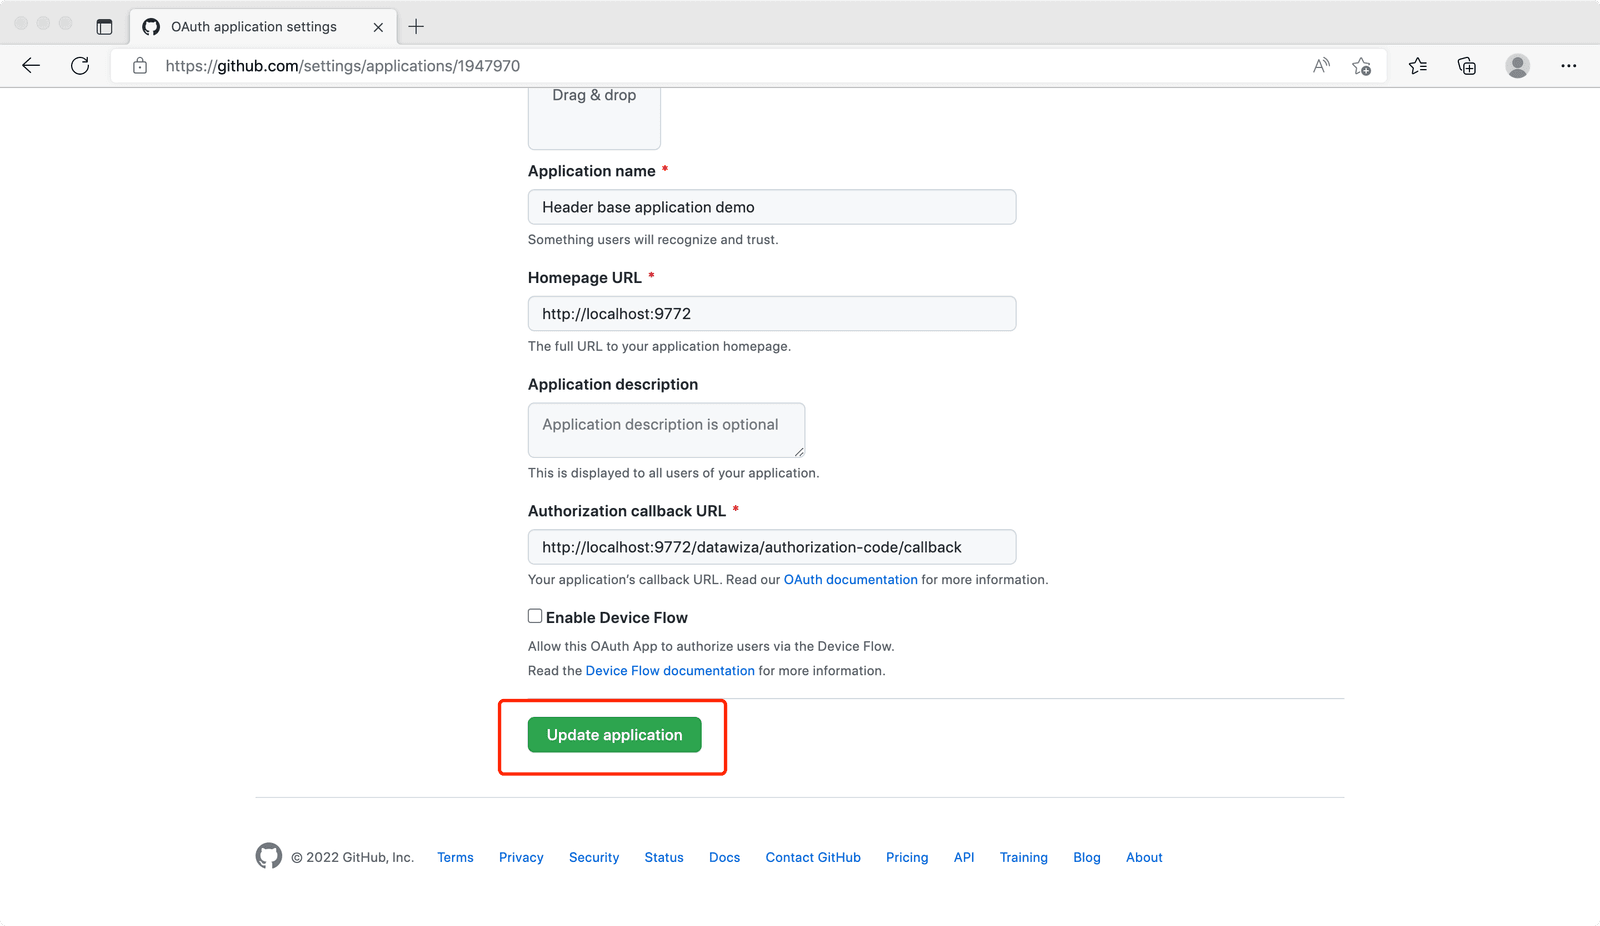
Task: Enable the Device Flow checkbox
Action: point(535,616)
